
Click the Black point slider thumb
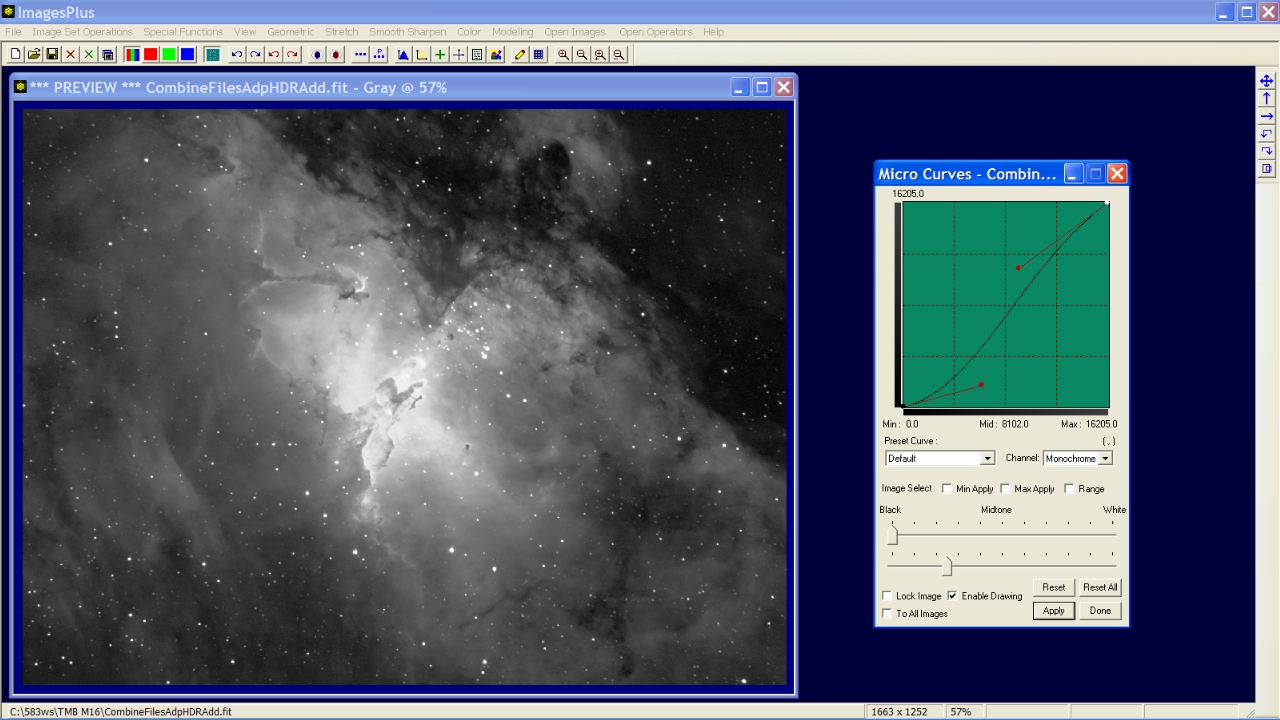click(893, 535)
